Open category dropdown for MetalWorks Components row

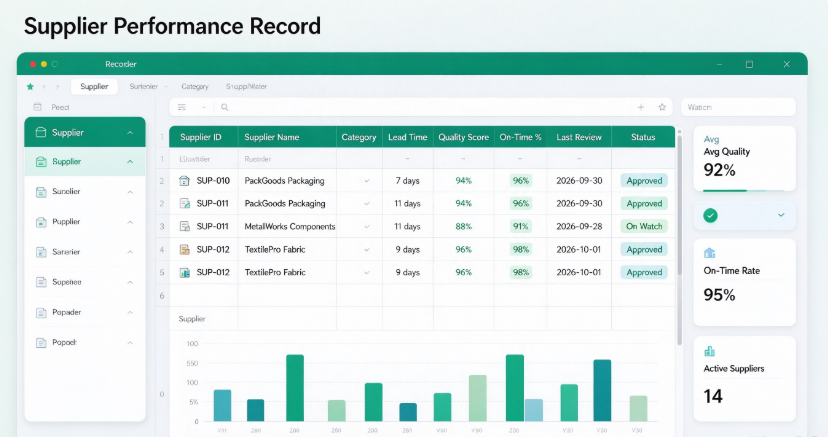coord(366,226)
